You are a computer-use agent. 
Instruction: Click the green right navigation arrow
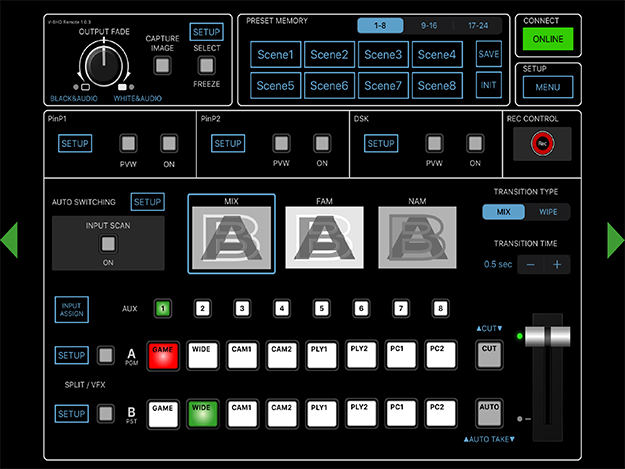[615, 240]
